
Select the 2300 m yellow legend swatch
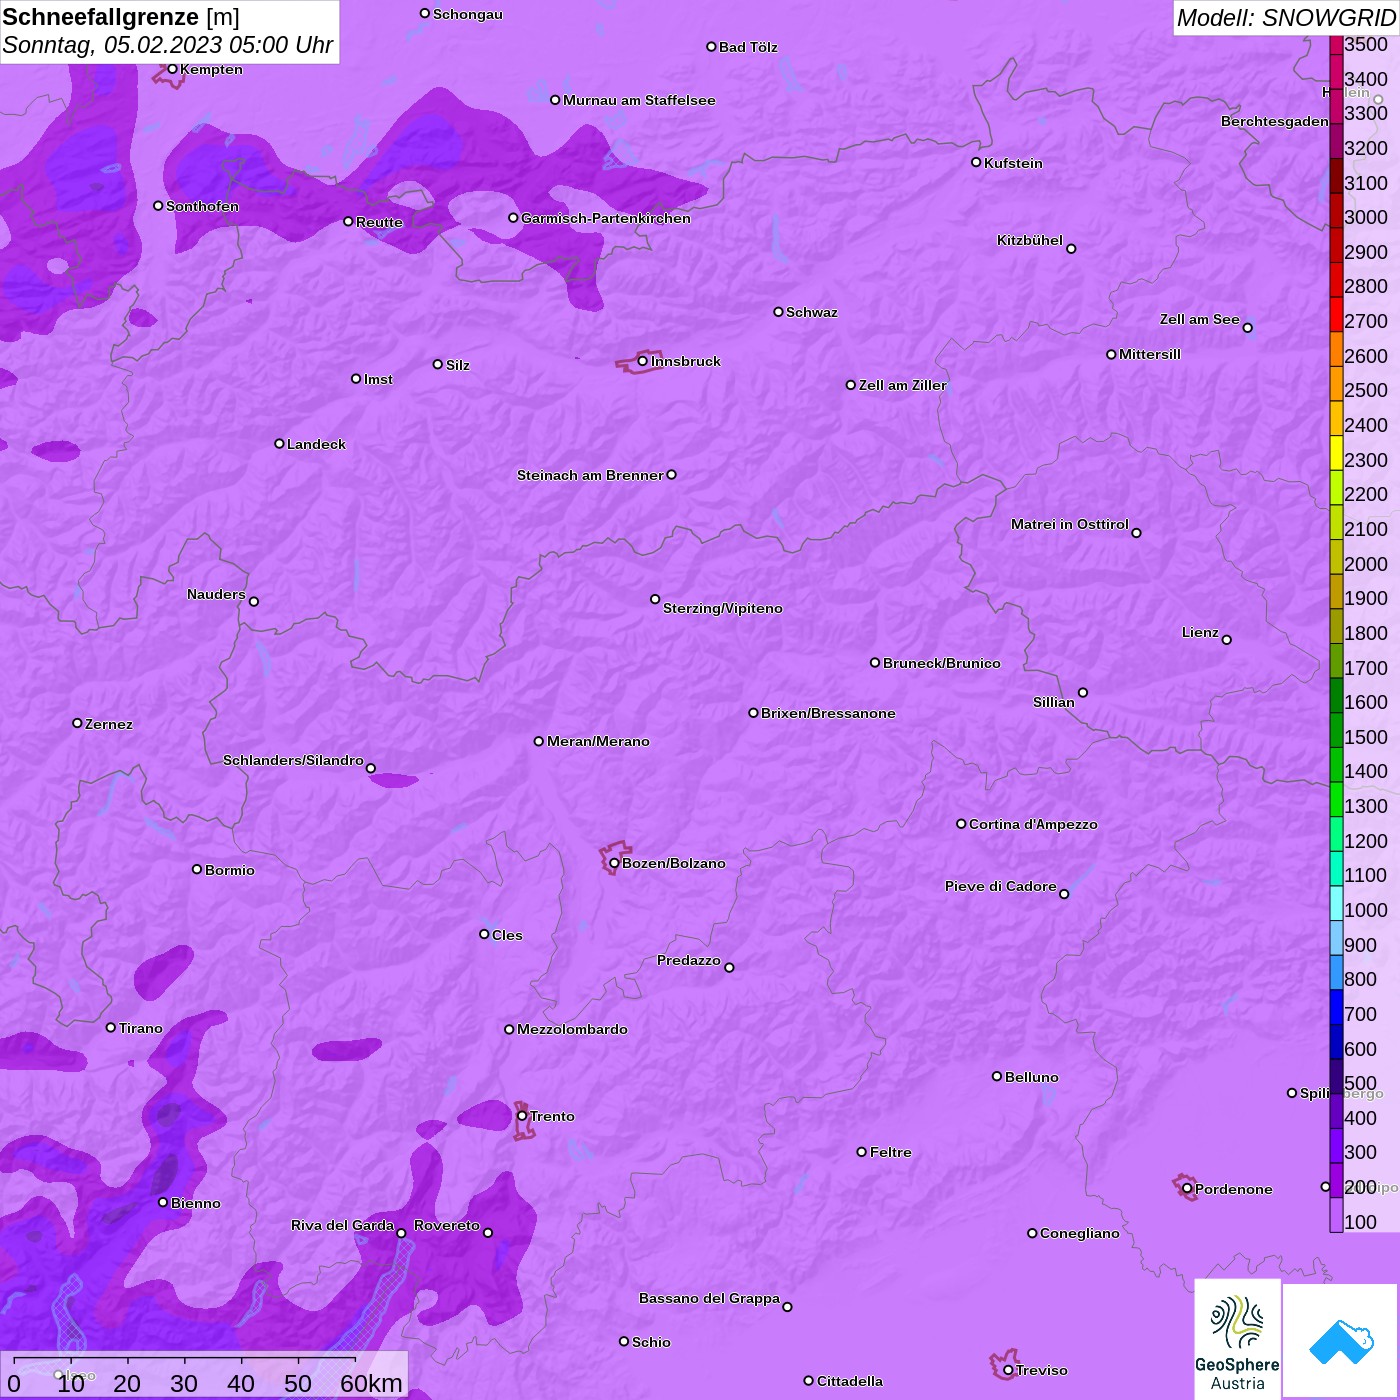(x=1336, y=453)
